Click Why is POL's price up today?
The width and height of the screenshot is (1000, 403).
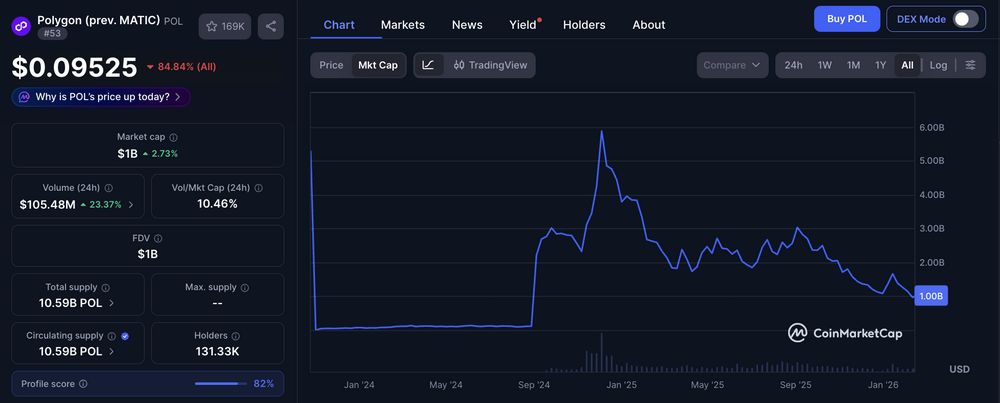tap(102, 97)
